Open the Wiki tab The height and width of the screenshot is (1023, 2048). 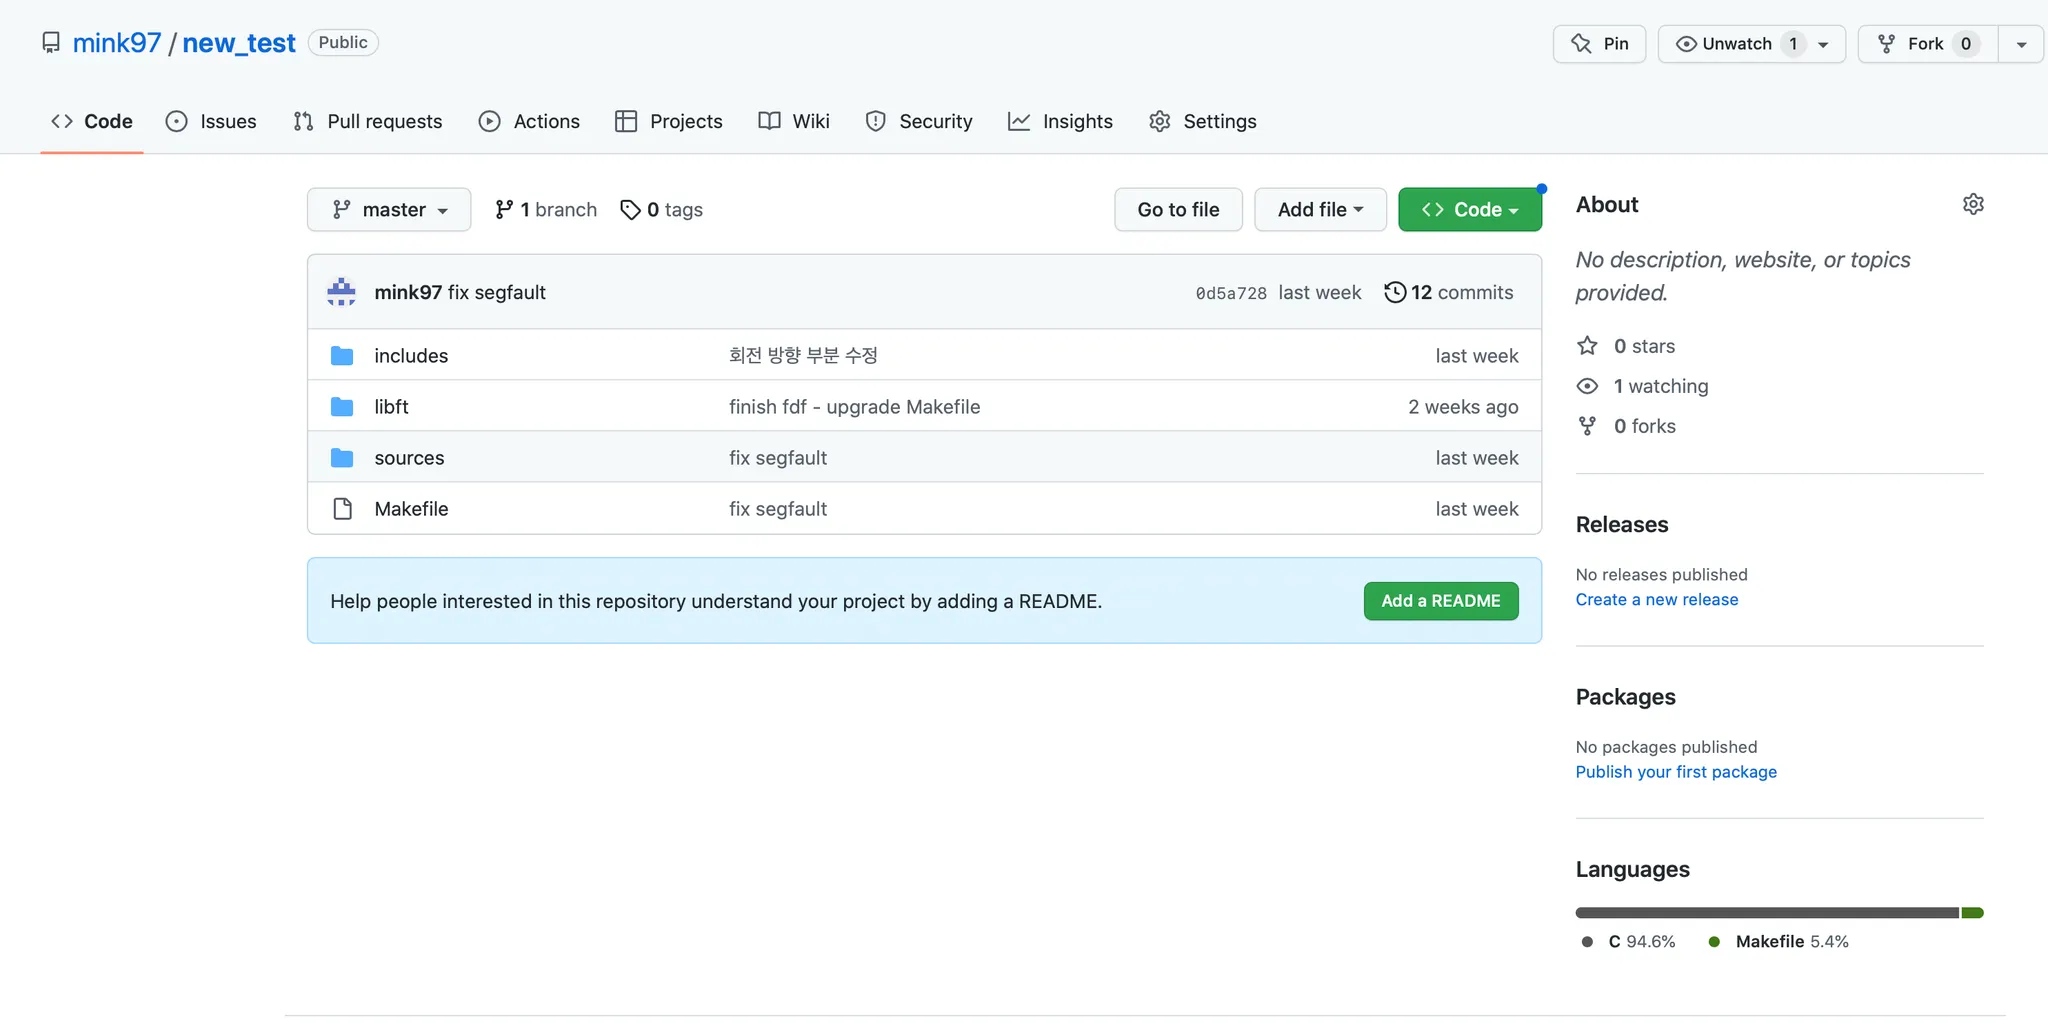[x=794, y=121]
